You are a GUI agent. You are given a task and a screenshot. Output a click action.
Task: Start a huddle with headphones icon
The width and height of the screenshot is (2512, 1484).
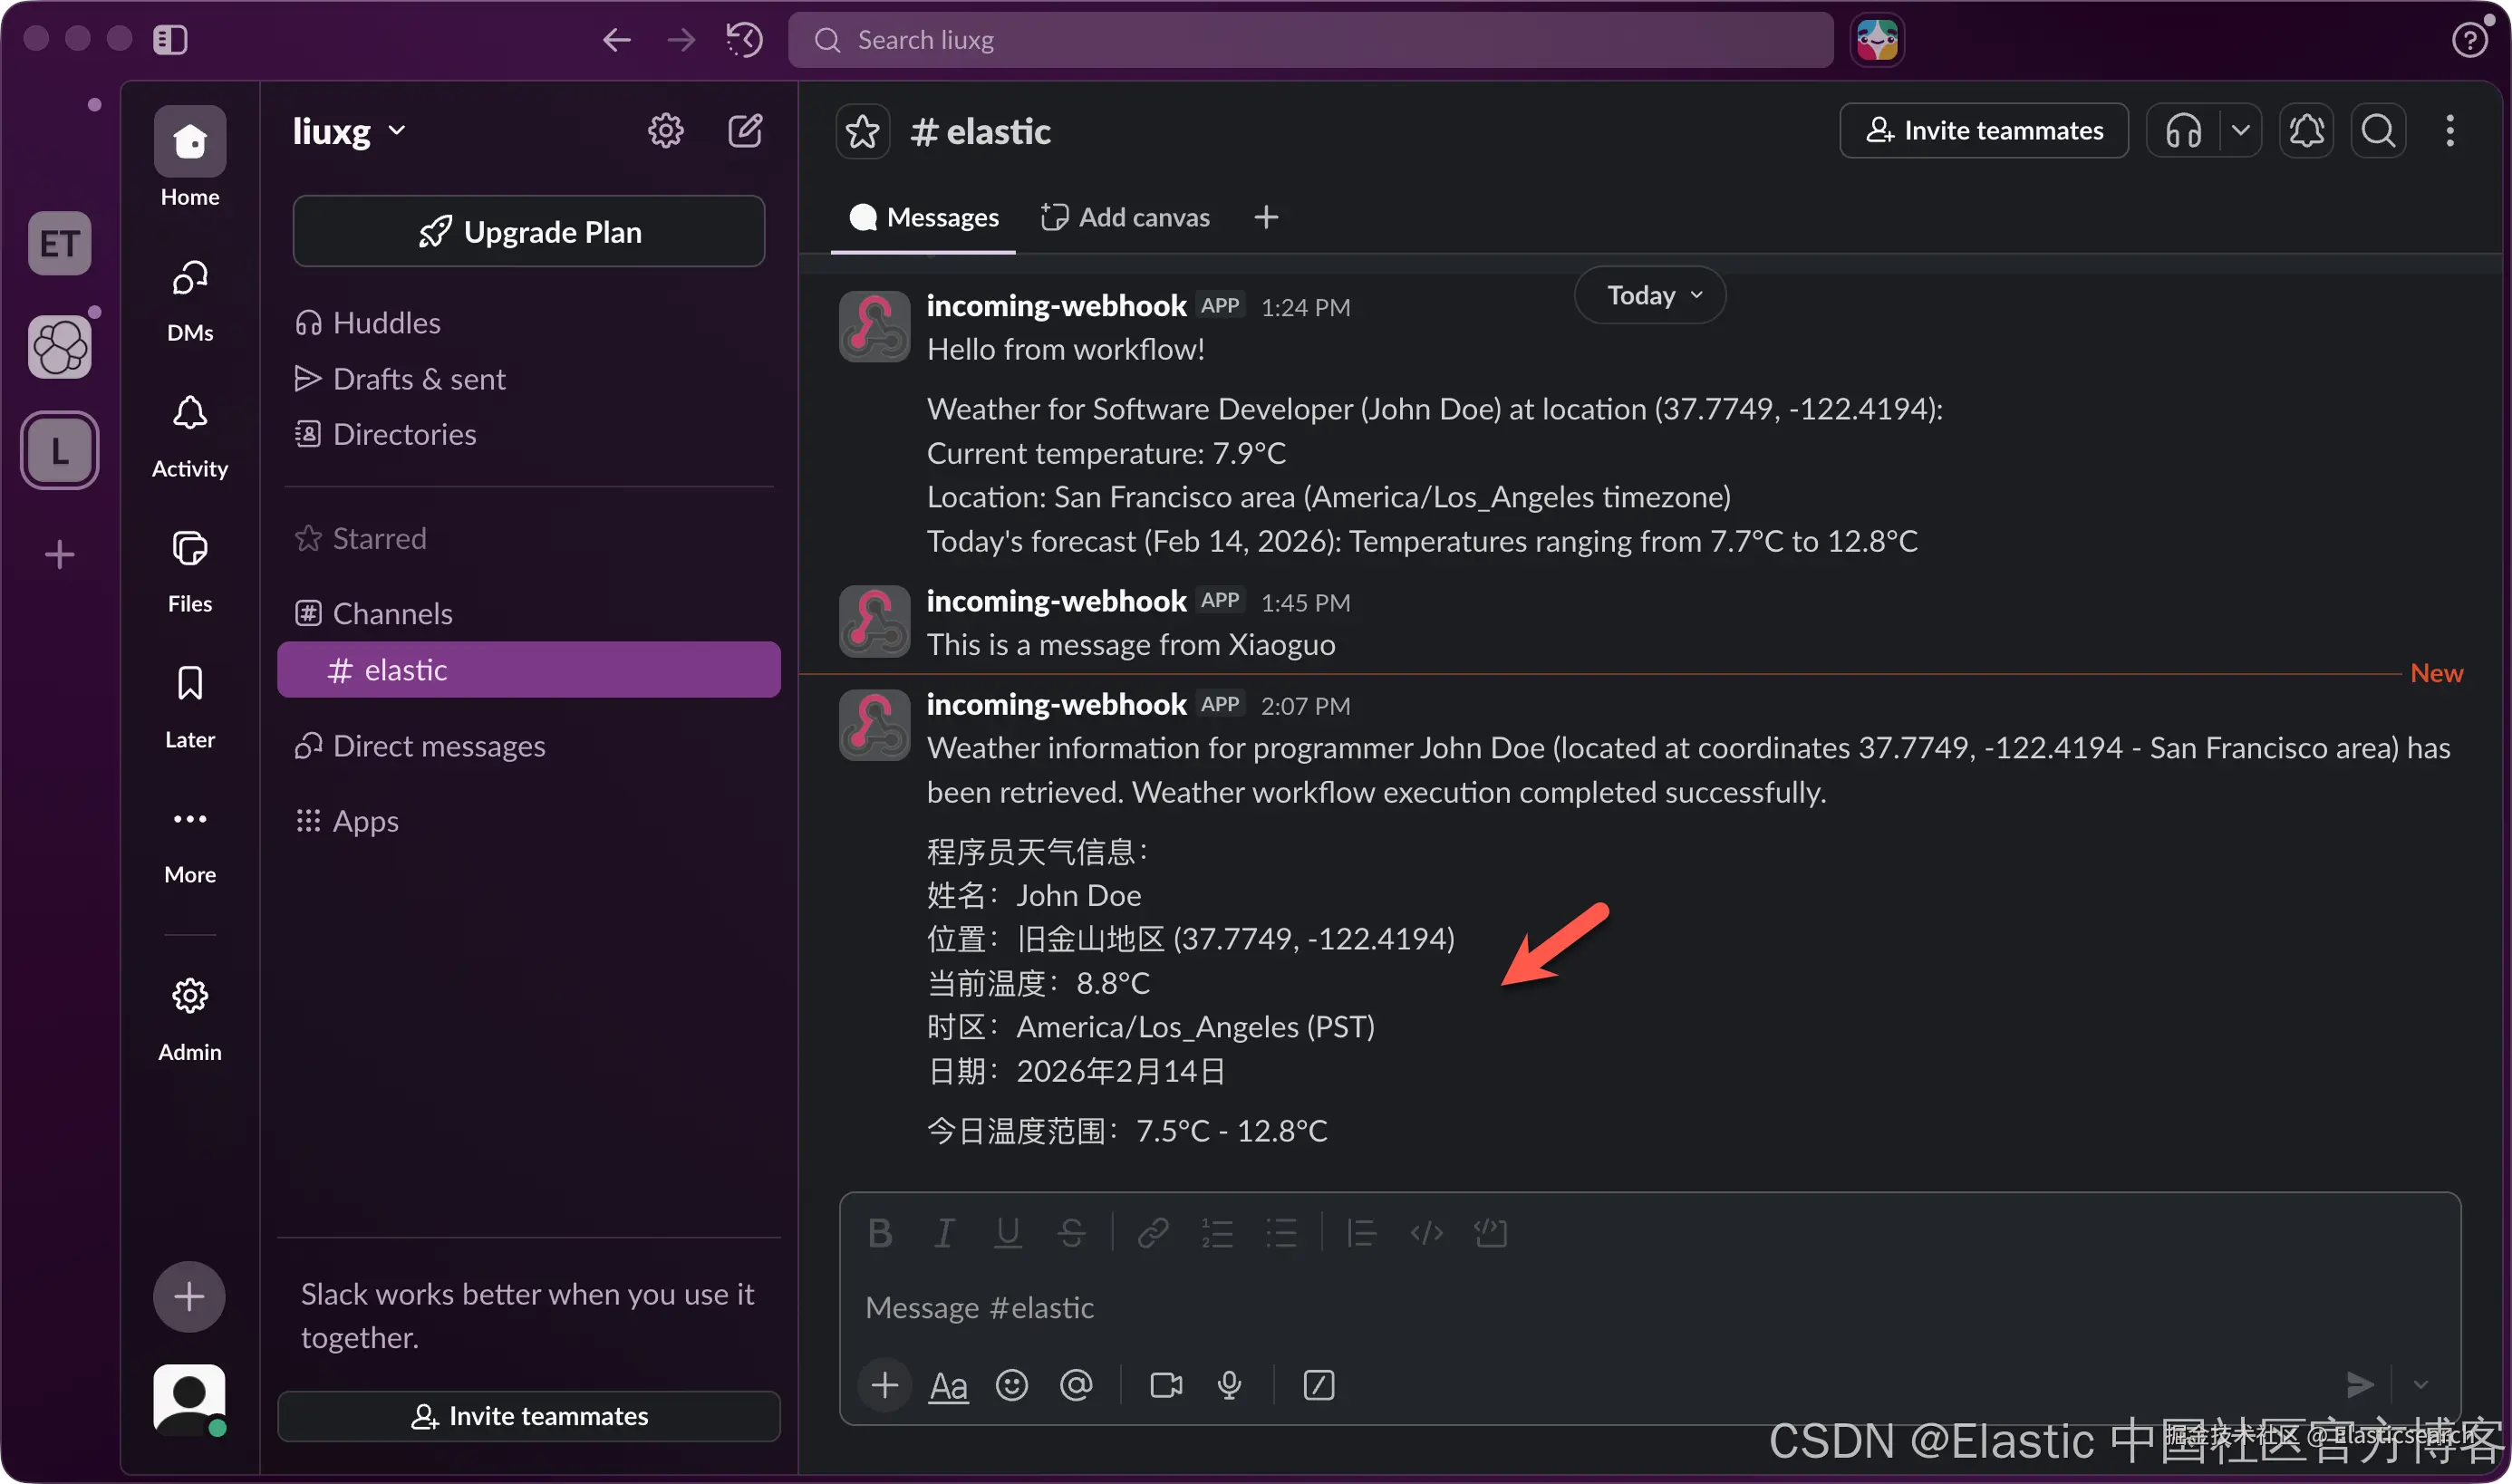(x=2183, y=131)
